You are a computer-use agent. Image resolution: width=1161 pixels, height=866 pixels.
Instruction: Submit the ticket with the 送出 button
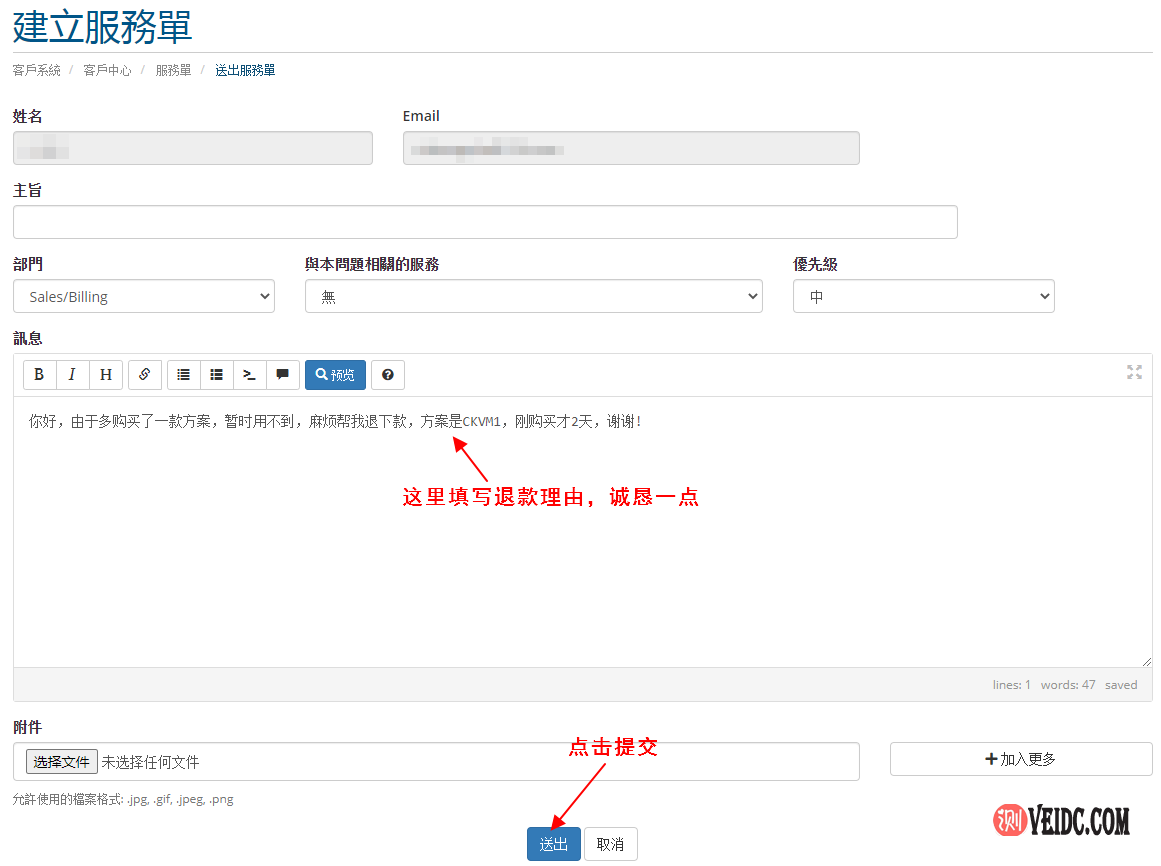553,844
